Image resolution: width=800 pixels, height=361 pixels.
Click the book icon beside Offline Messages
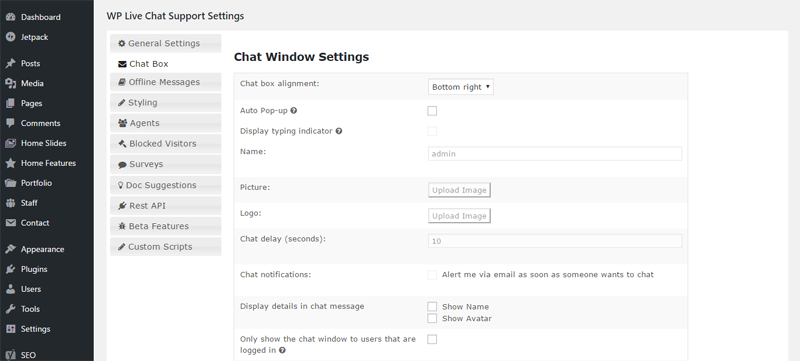point(121,82)
